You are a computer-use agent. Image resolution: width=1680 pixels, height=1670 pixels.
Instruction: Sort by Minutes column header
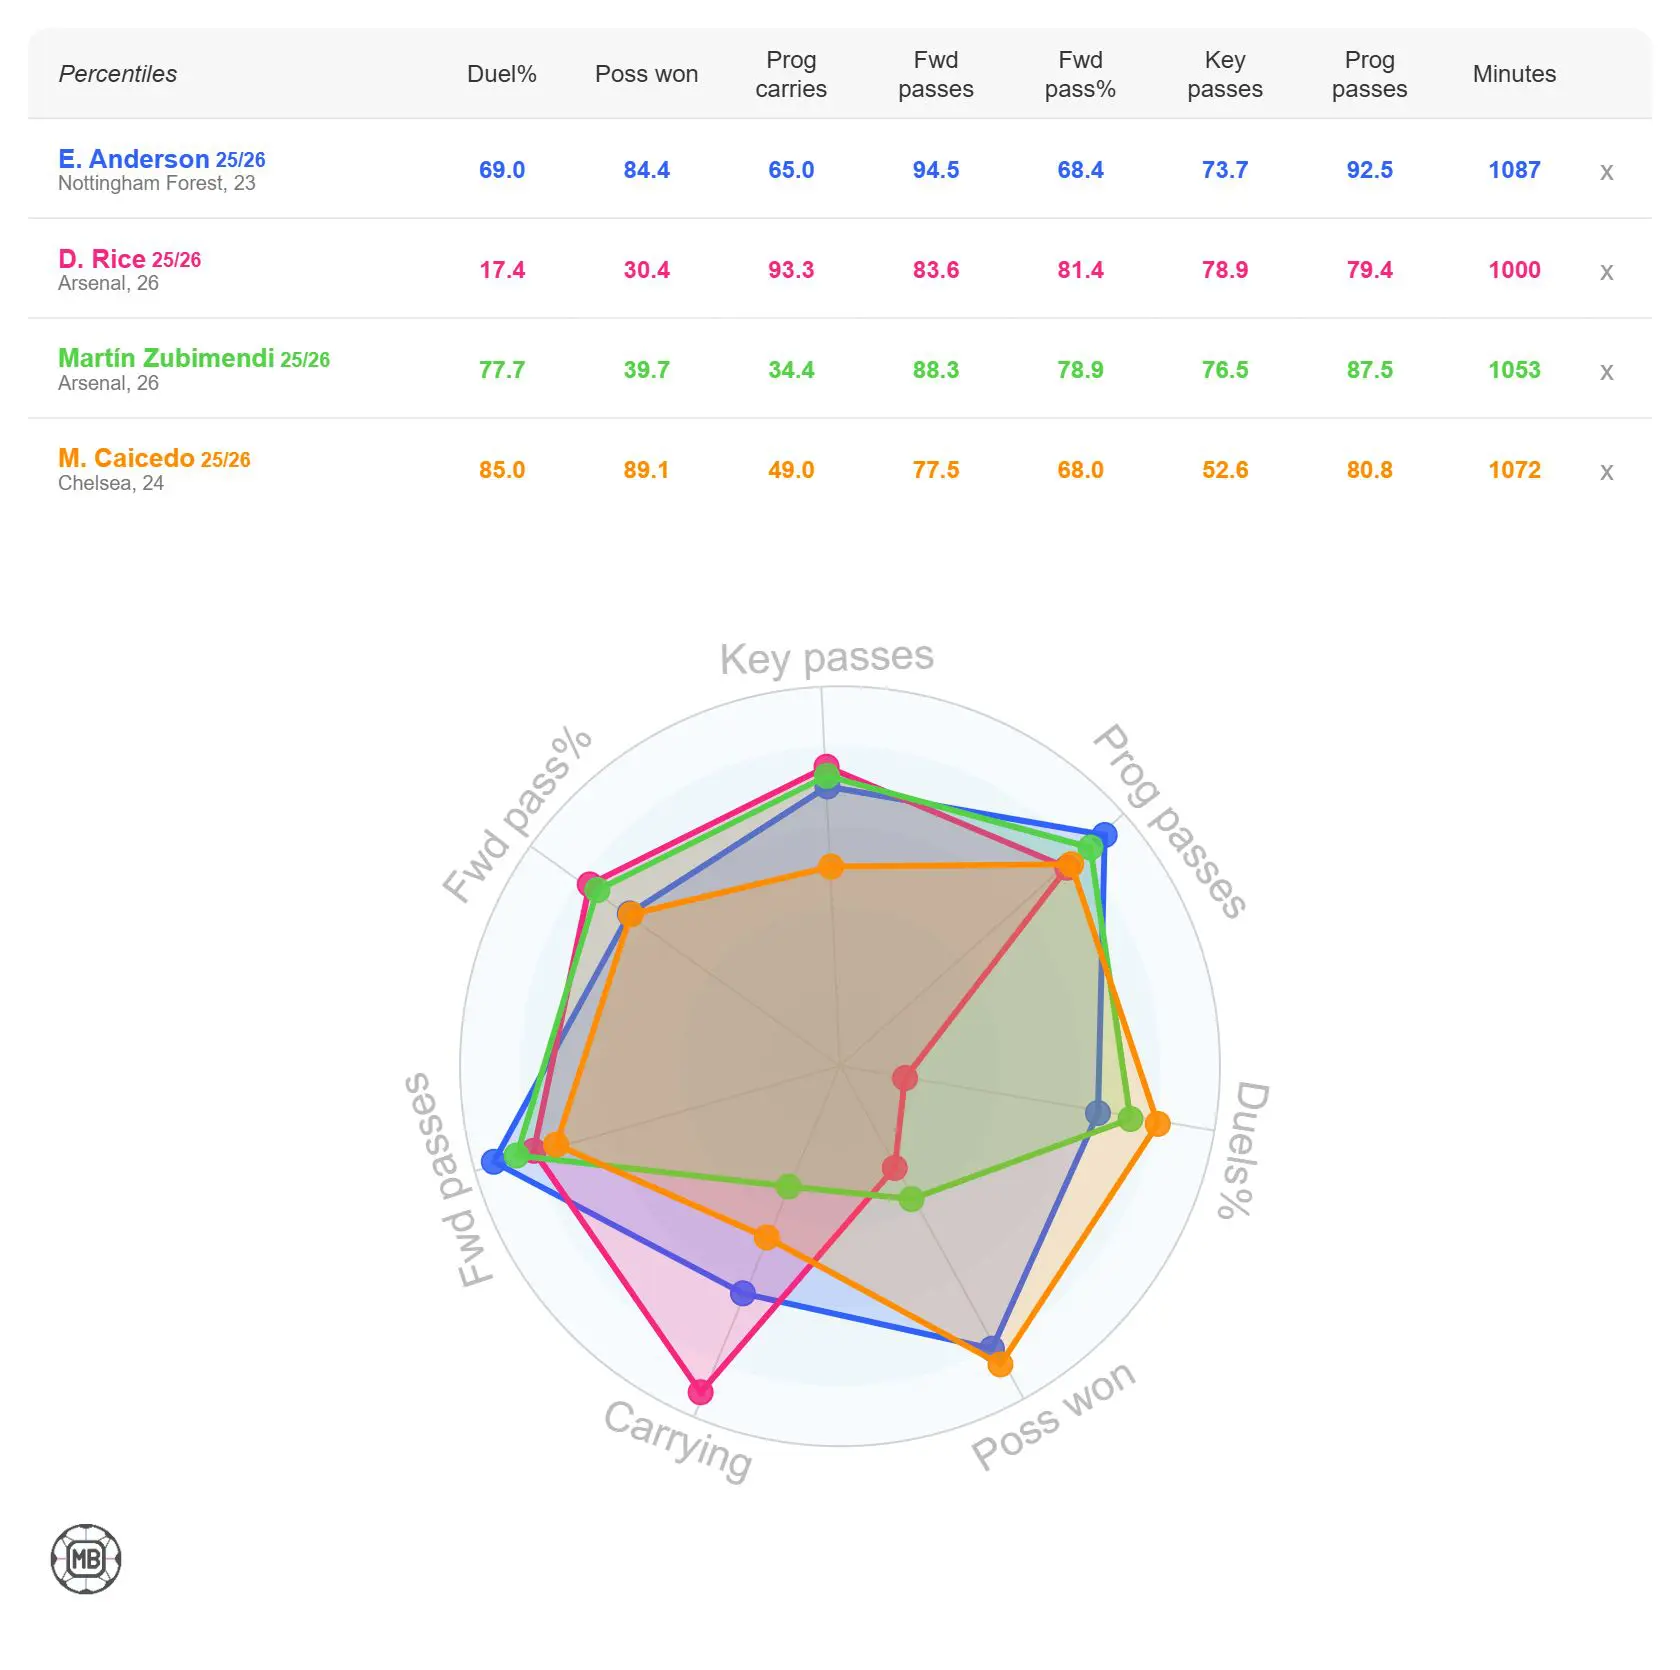coord(1514,74)
